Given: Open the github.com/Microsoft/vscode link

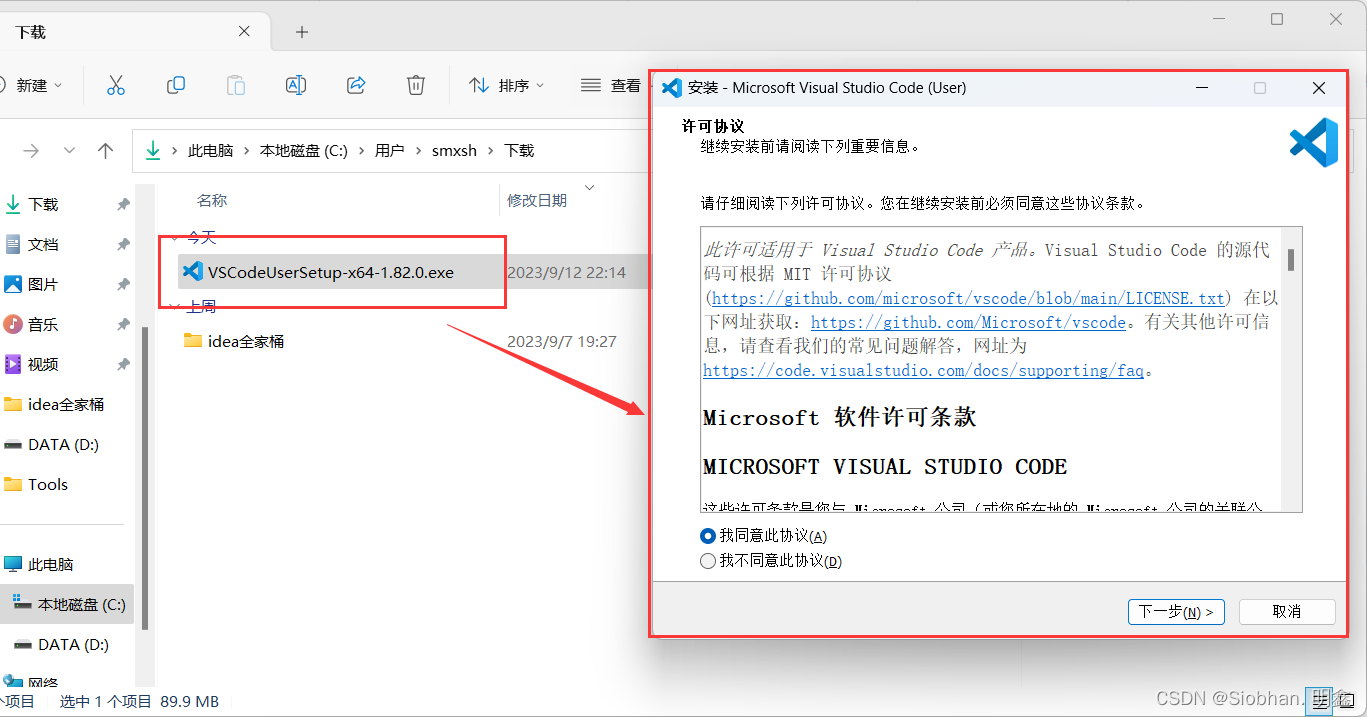Looking at the screenshot, I should click(968, 323).
